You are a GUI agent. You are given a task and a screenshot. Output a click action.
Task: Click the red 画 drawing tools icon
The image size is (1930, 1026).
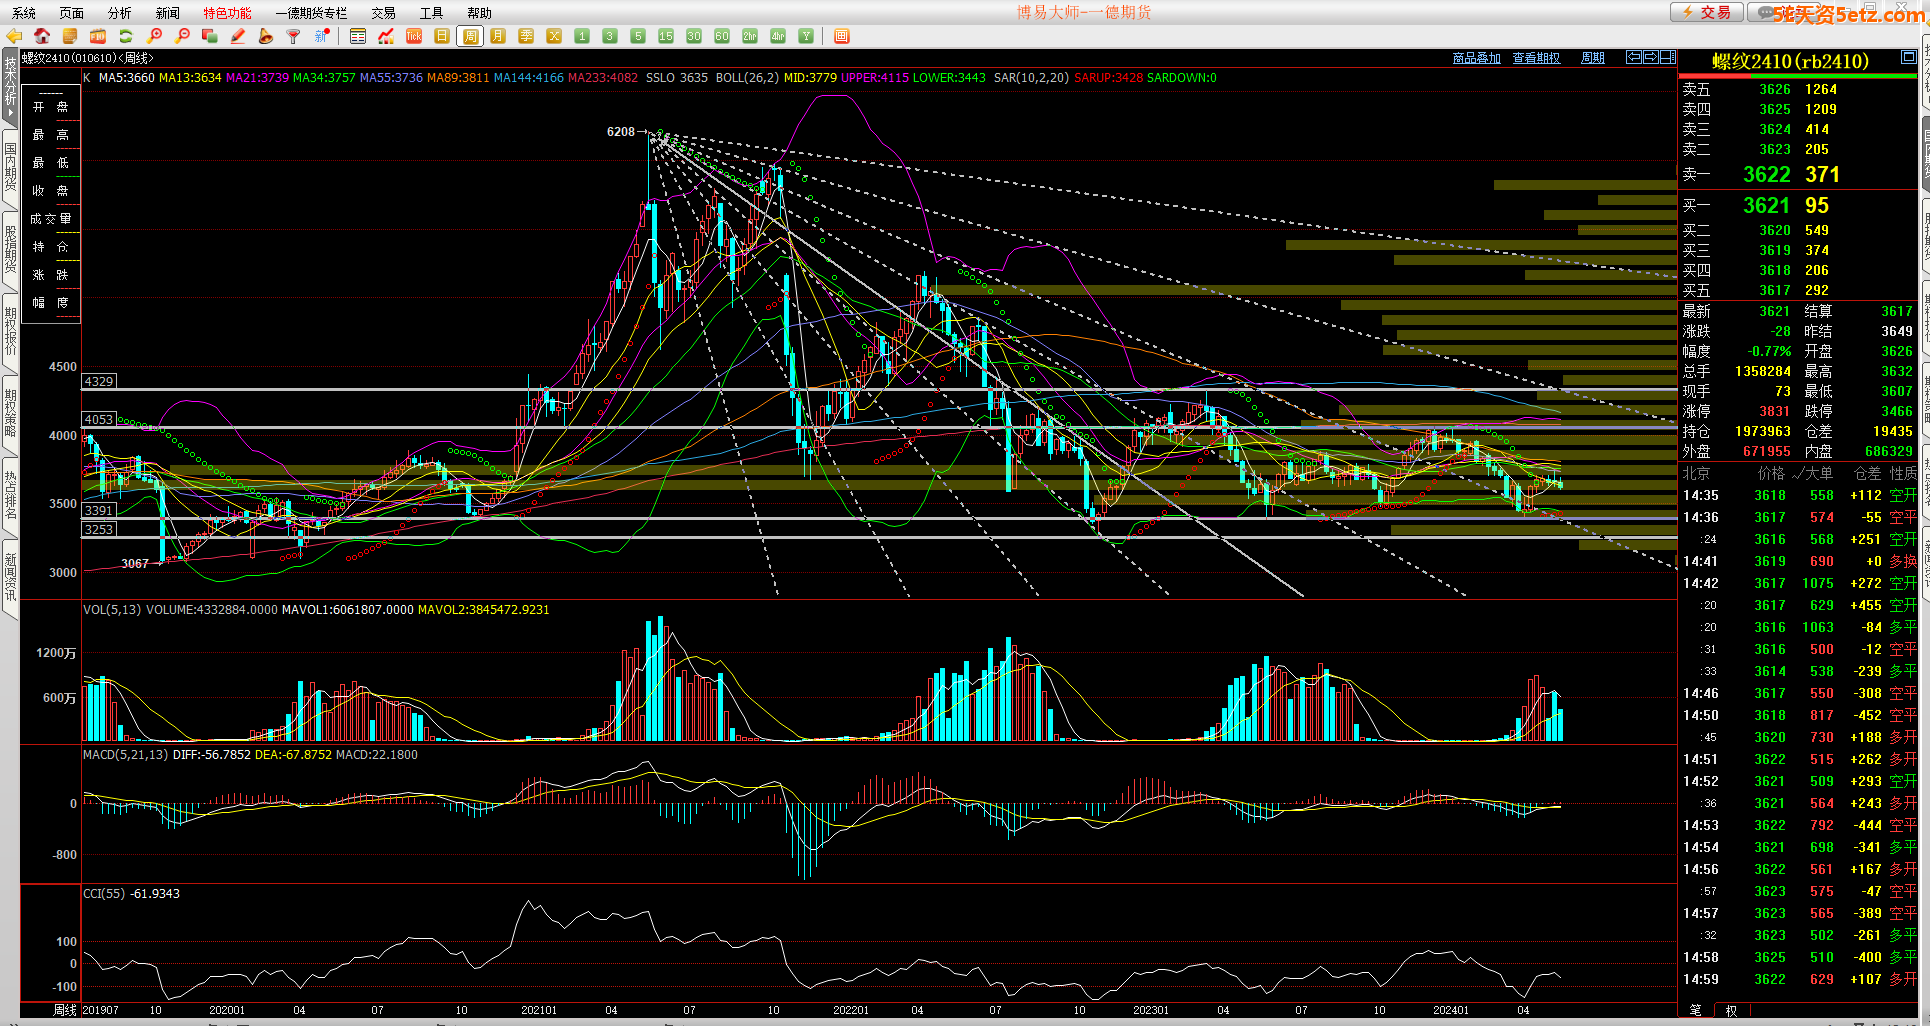pyautogui.click(x=842, y=36)
